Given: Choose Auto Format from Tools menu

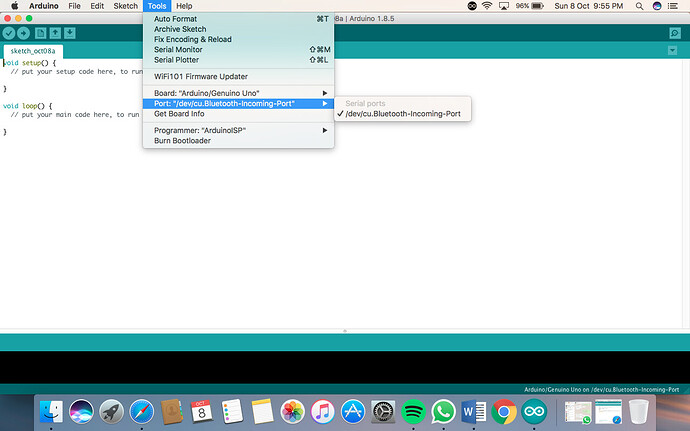Looking at the screenshot, I should click(x=239, y=19).
